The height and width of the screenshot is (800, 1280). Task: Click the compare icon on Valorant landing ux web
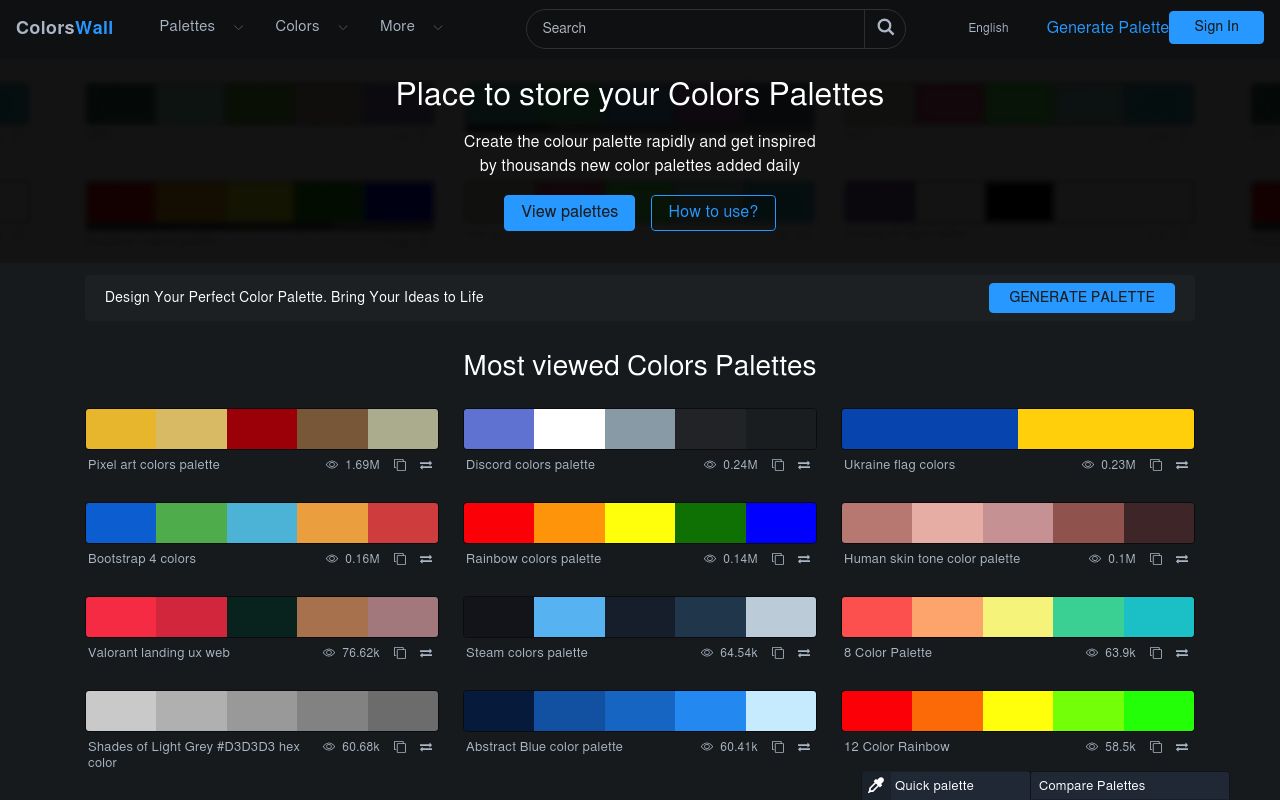tap(426, 653)
